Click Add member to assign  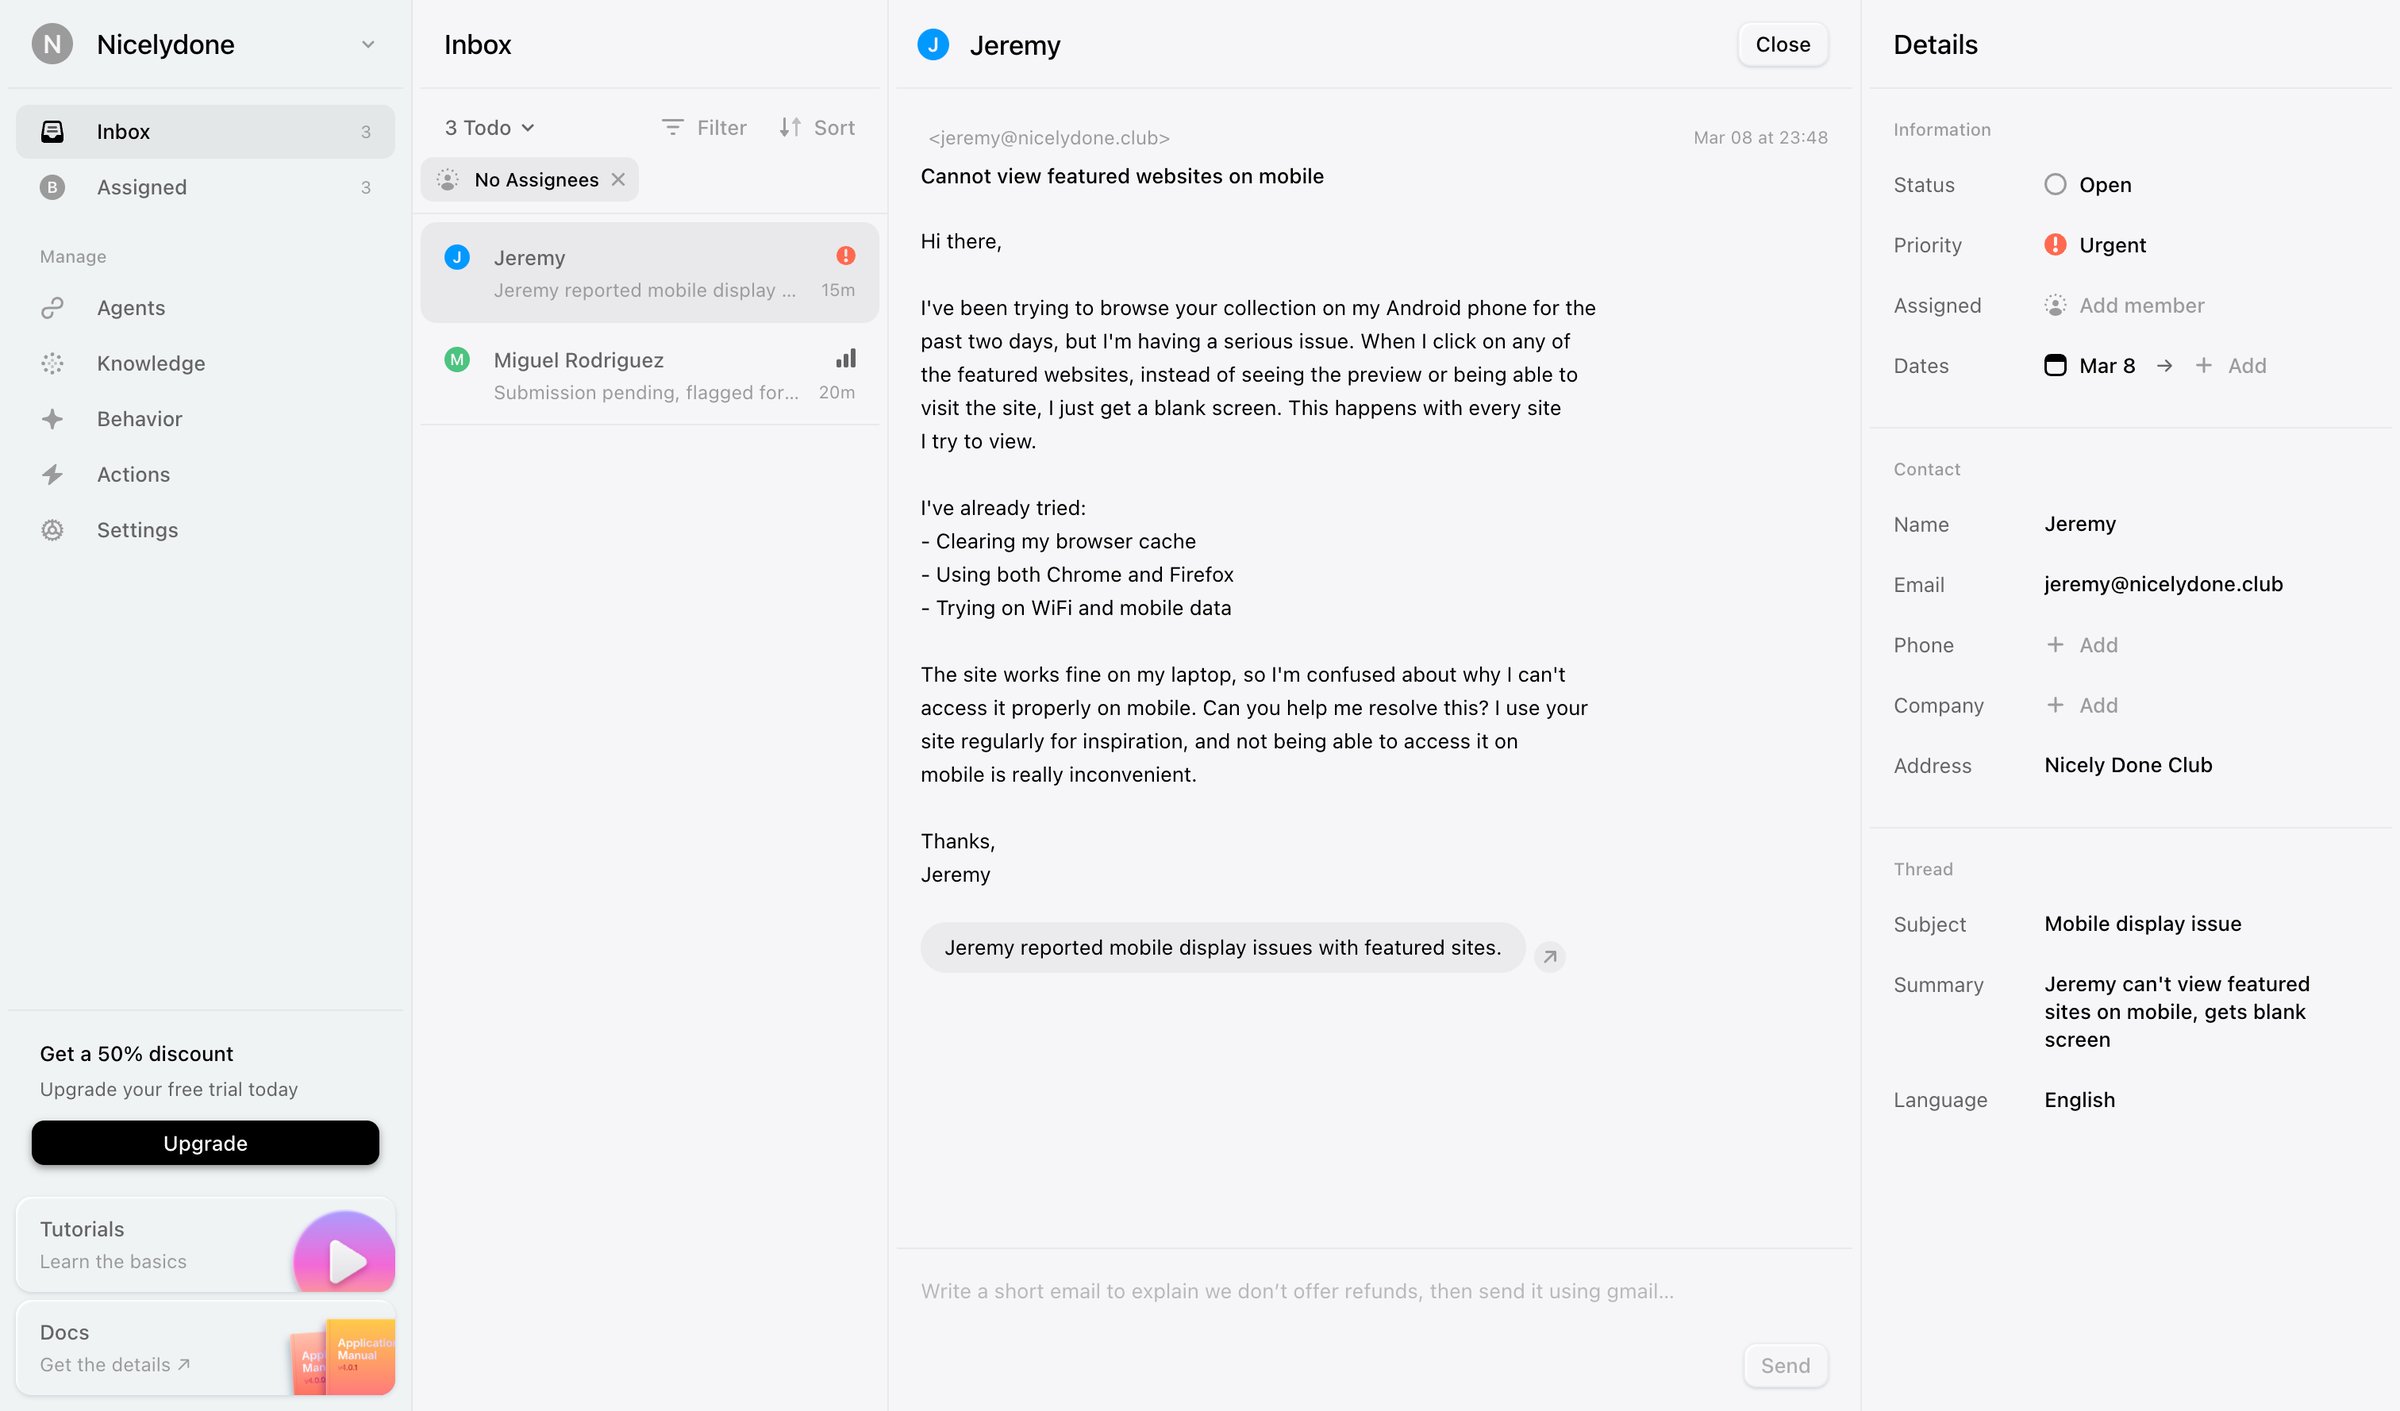pyautogui.click(x=2124, y=306)
